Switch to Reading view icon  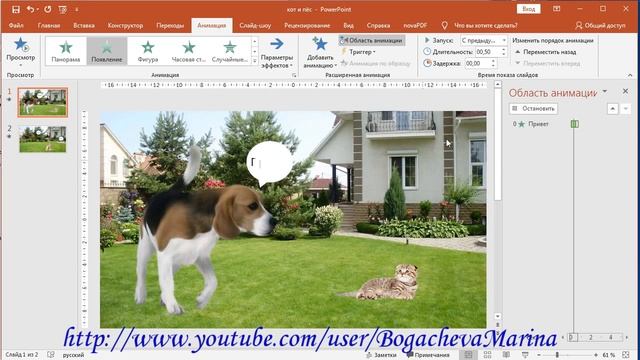pos(506,355)
